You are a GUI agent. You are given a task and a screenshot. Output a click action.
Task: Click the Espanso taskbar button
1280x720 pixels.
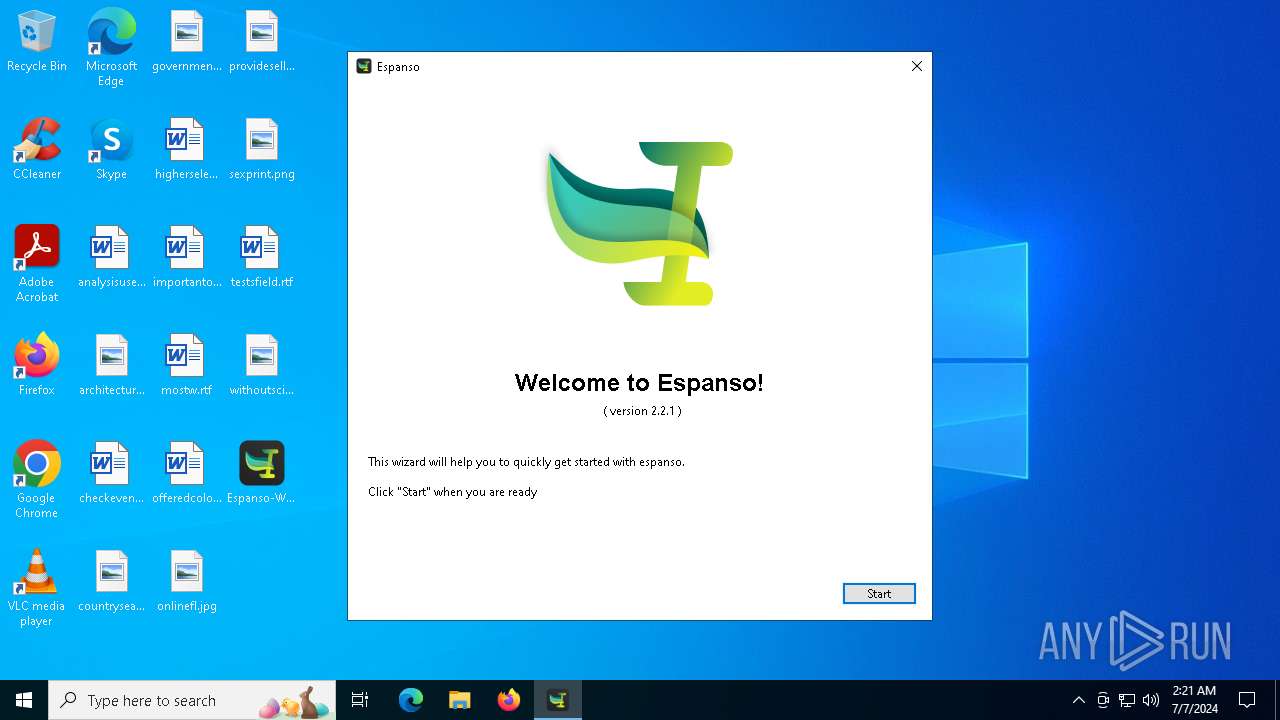tap(558, 700)
